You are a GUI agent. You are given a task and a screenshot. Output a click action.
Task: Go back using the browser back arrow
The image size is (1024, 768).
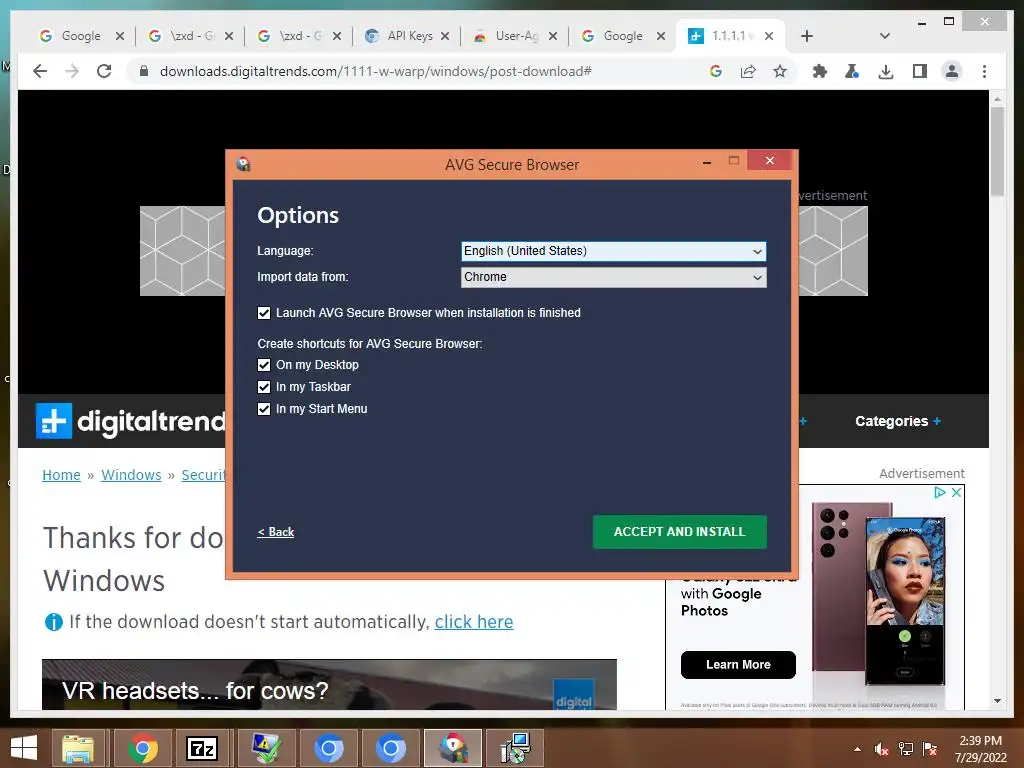pos(40,71)
